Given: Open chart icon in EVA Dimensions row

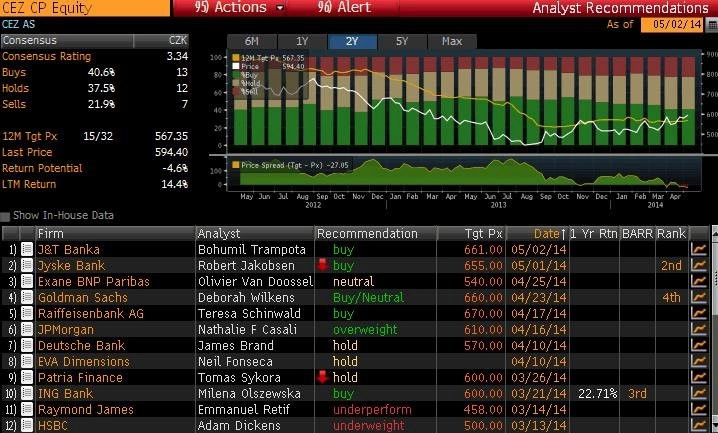Looking at the screenshot, I should click(x=699, y=362).
